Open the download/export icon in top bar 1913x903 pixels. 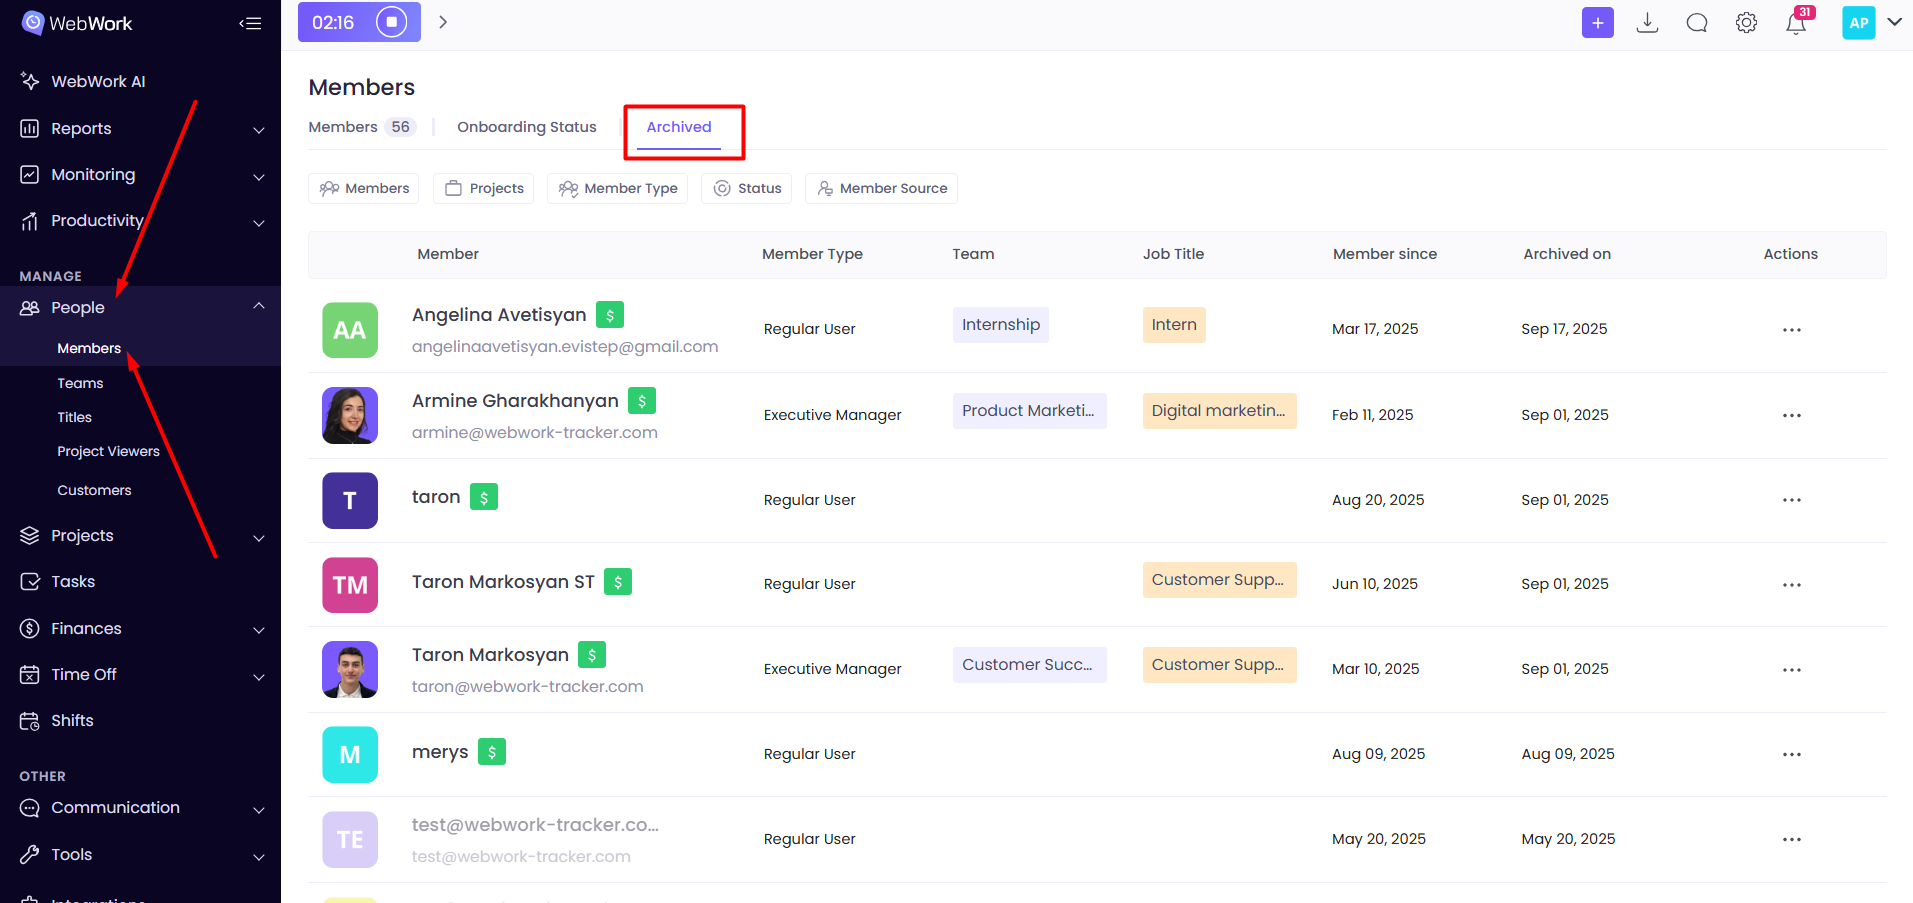pos(1647,22)
